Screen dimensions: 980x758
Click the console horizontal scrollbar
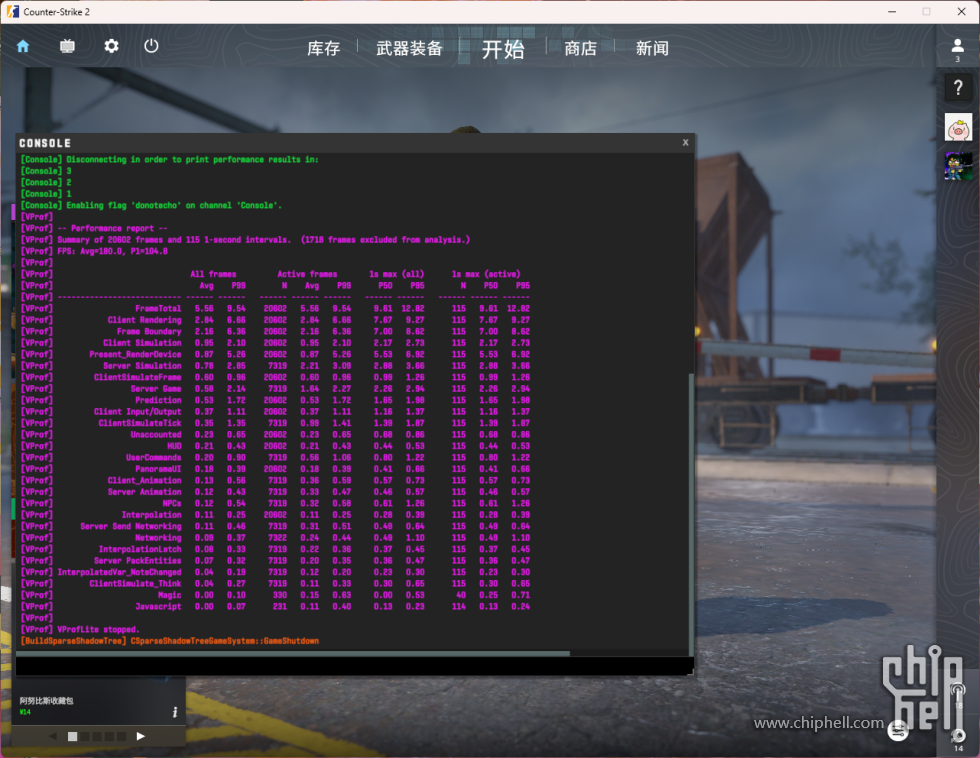tap(293, 654)
